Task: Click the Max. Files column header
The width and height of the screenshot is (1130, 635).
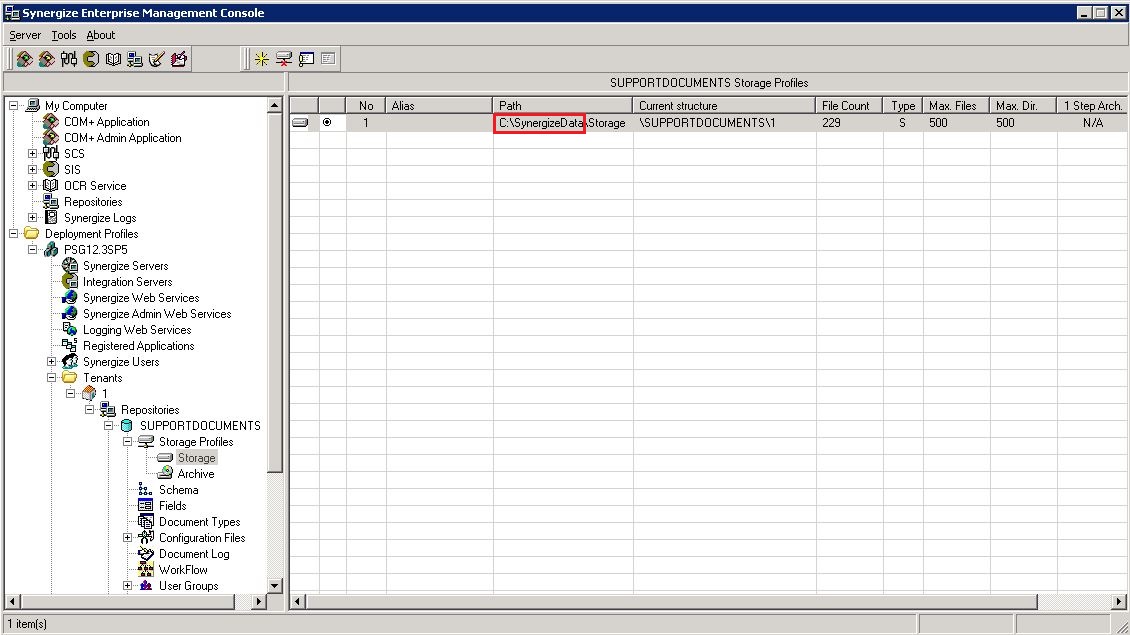Action: pos(956,106)
